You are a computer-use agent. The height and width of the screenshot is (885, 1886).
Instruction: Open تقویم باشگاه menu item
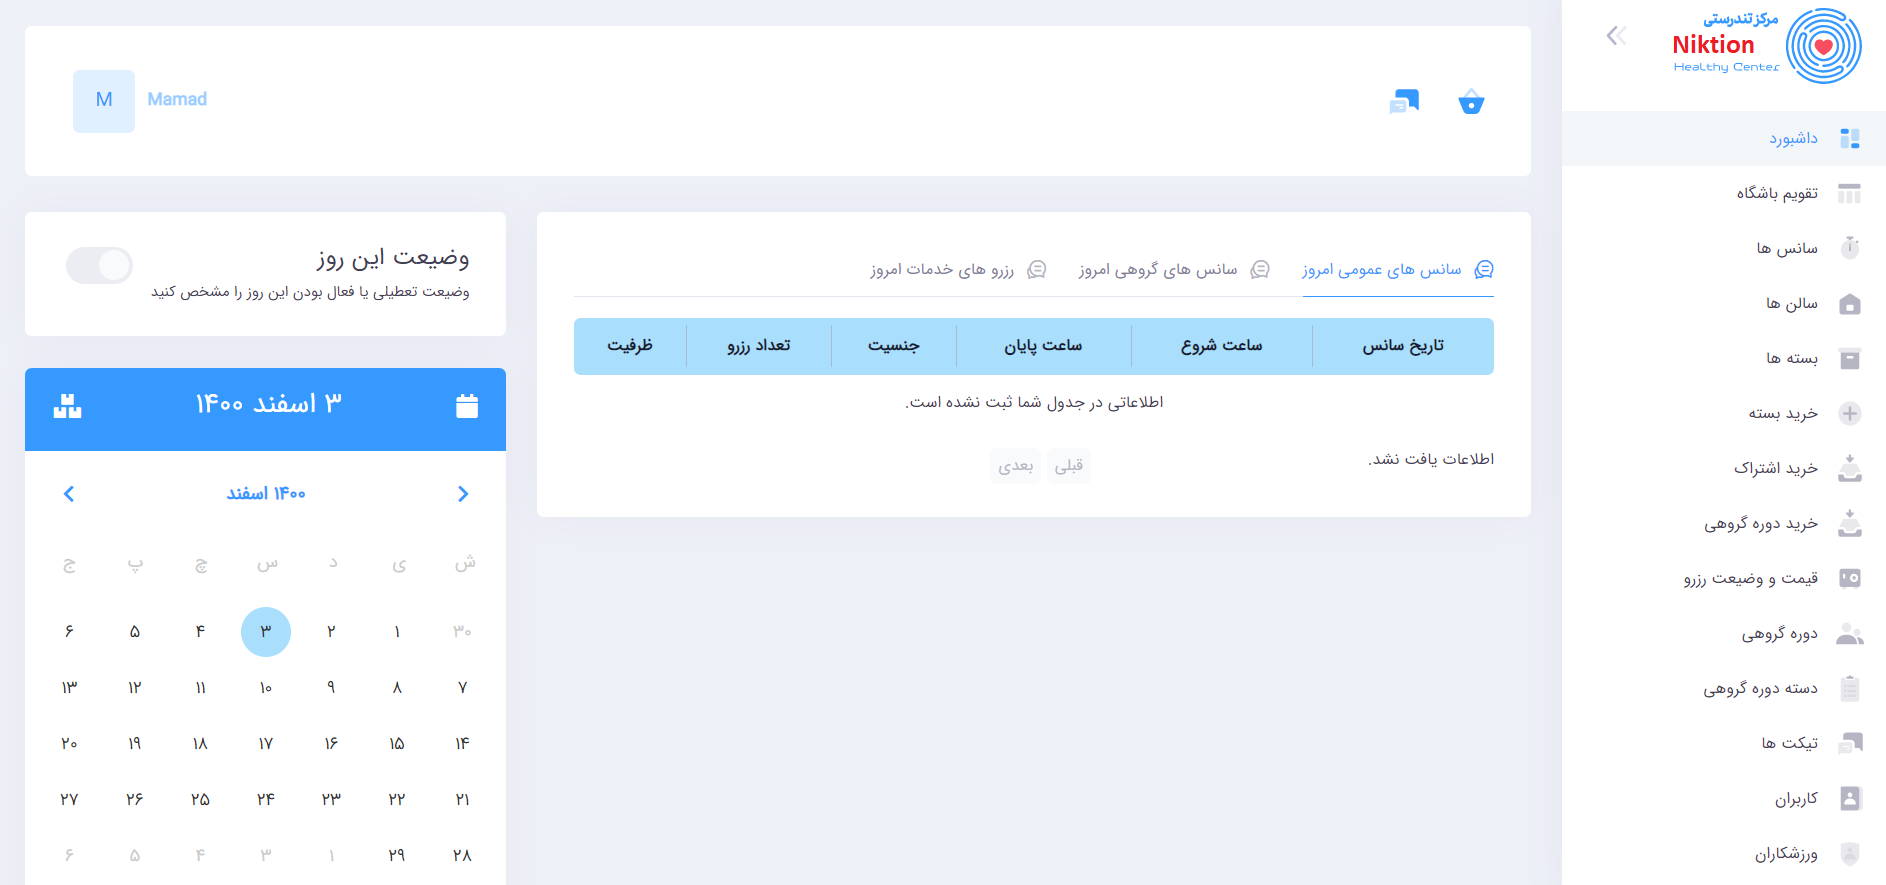(1724, 193)
